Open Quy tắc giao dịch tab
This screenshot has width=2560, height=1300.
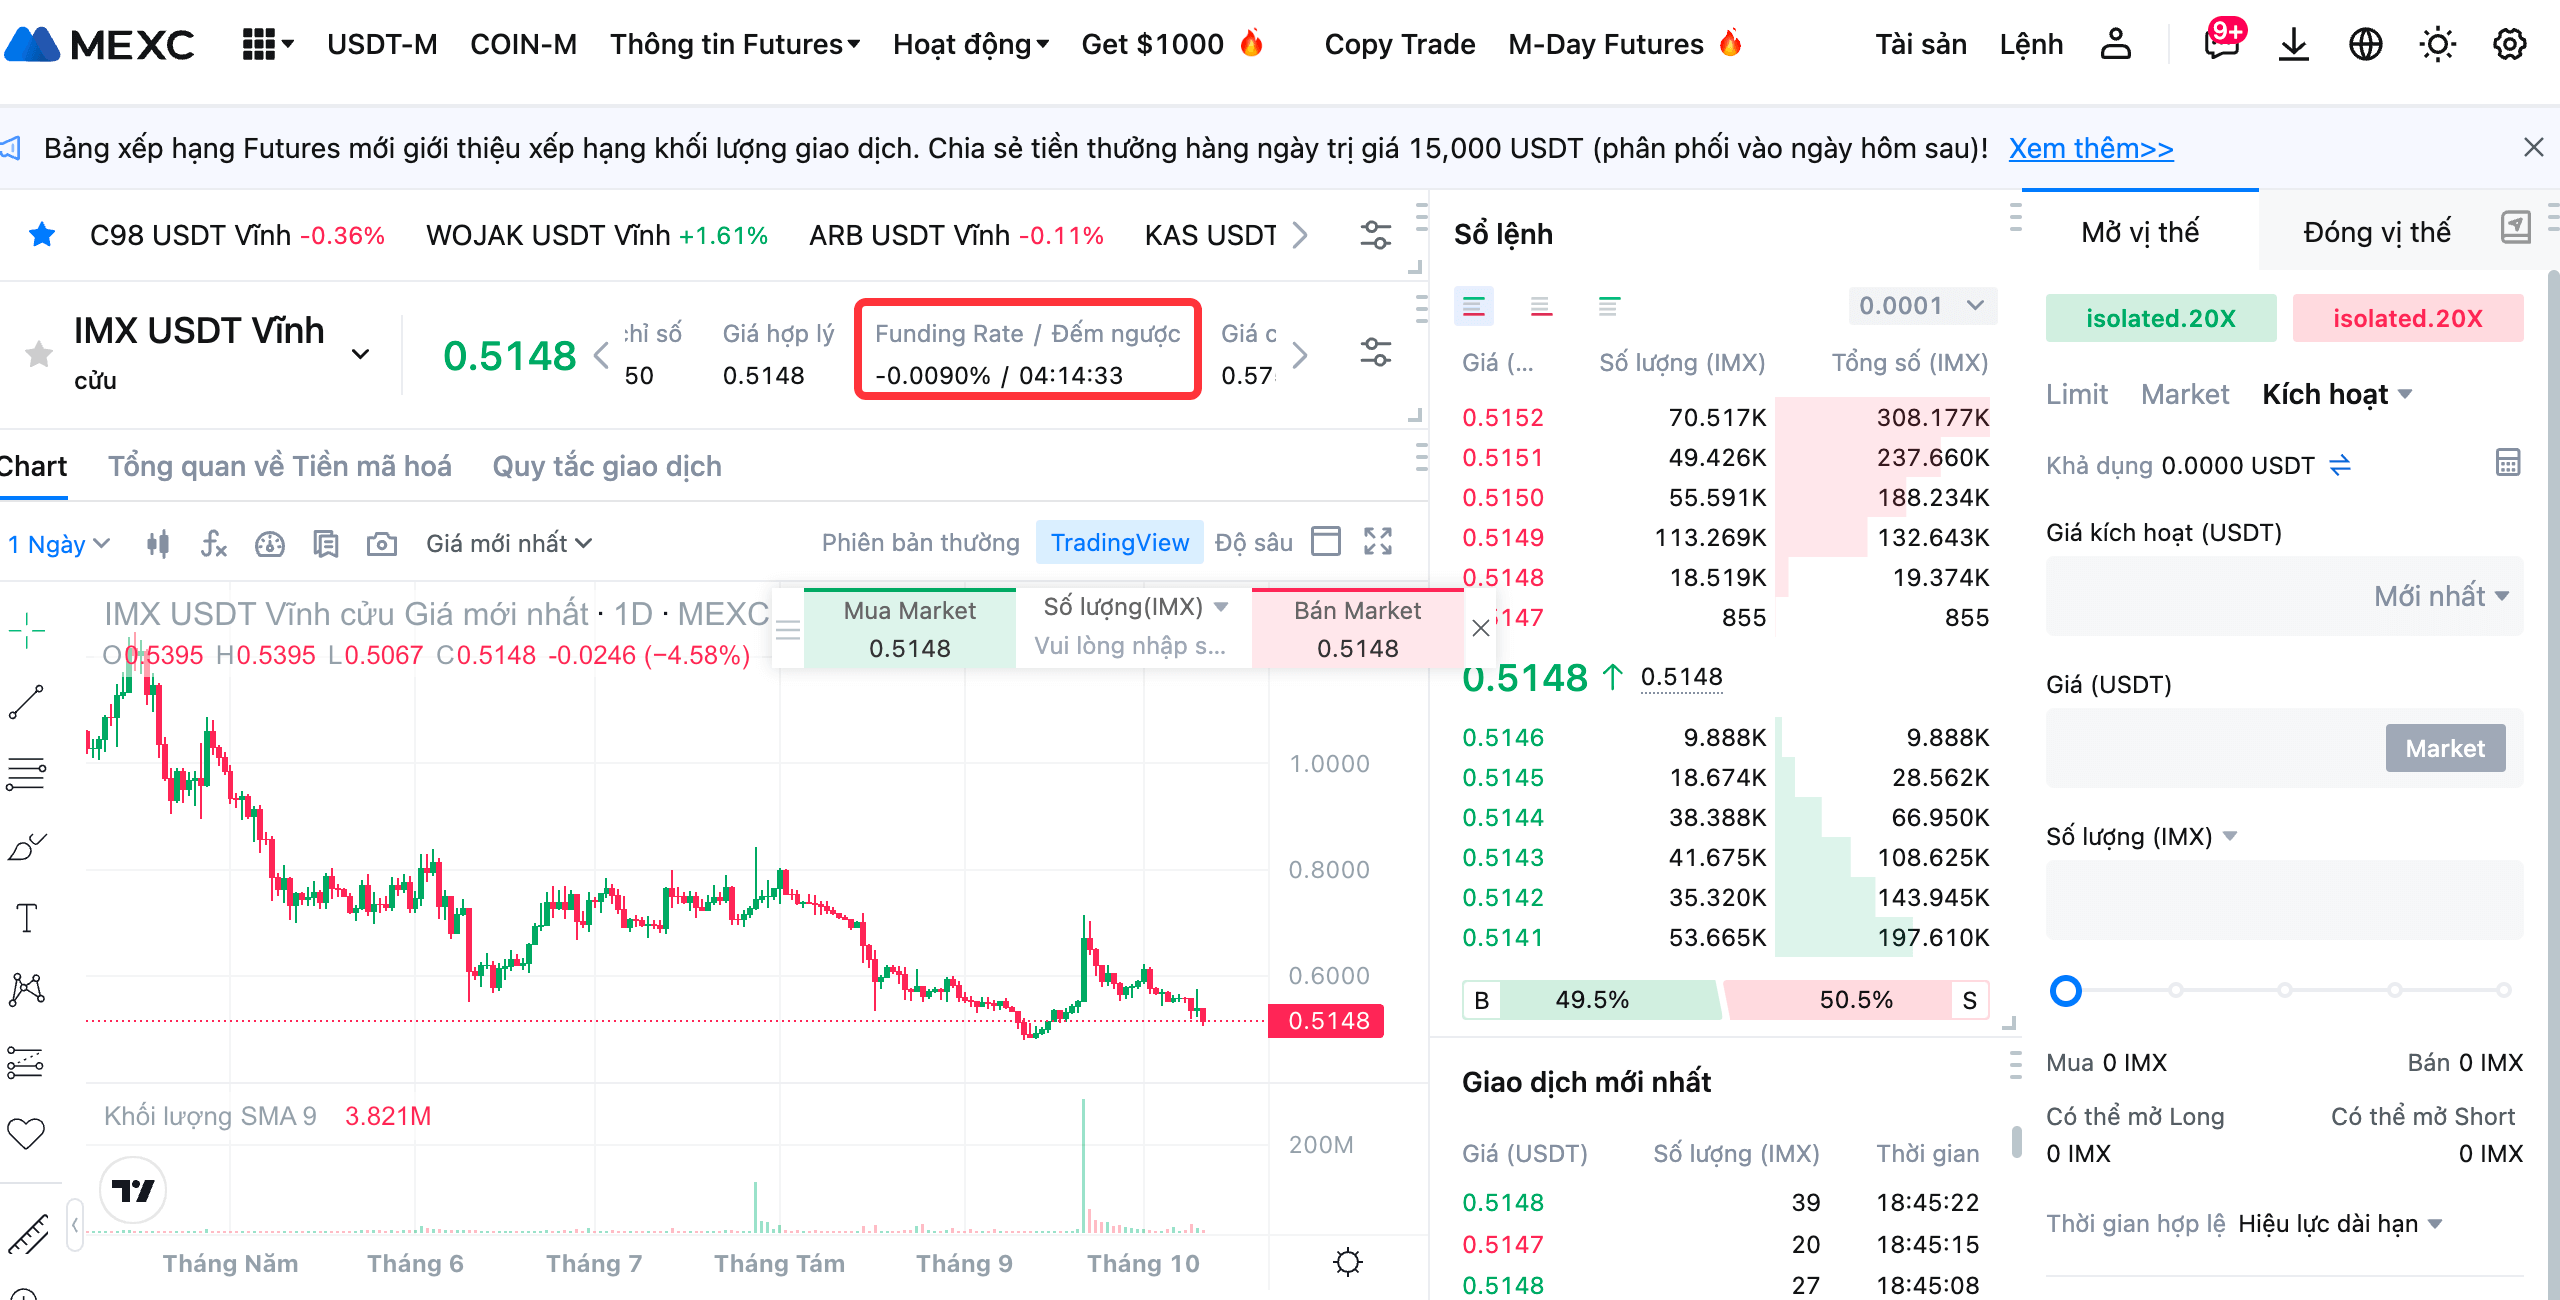tap(606, 466)
